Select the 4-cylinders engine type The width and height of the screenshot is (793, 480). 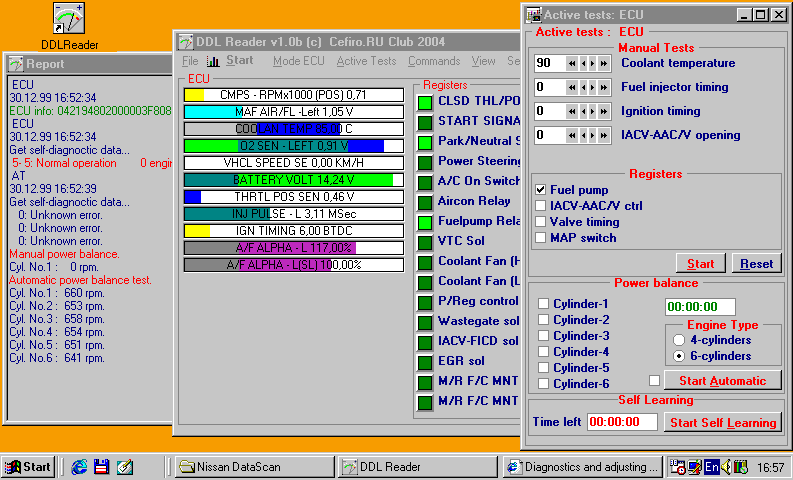tap(680, 340)
